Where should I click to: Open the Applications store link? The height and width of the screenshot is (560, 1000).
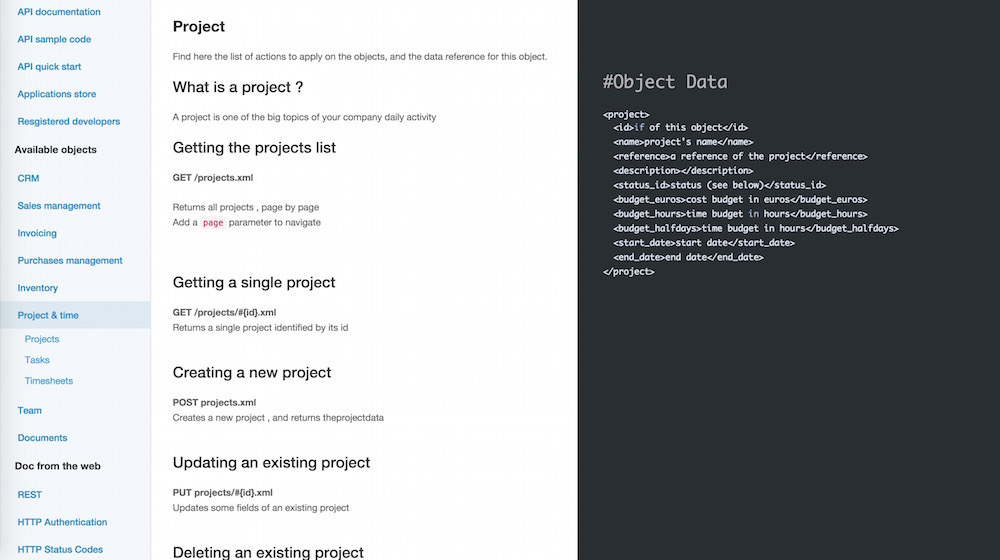tap(57, 94)
